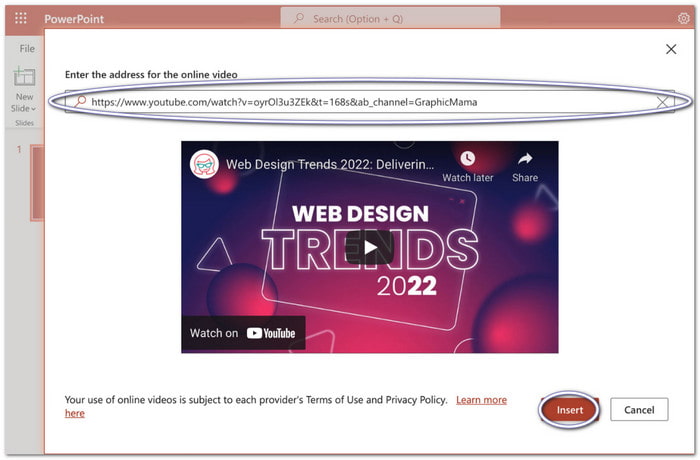Click the Search (Option + Q) box
Image resolution: width=700 pixels, height=460 pixels.
[x=390, y=18]
